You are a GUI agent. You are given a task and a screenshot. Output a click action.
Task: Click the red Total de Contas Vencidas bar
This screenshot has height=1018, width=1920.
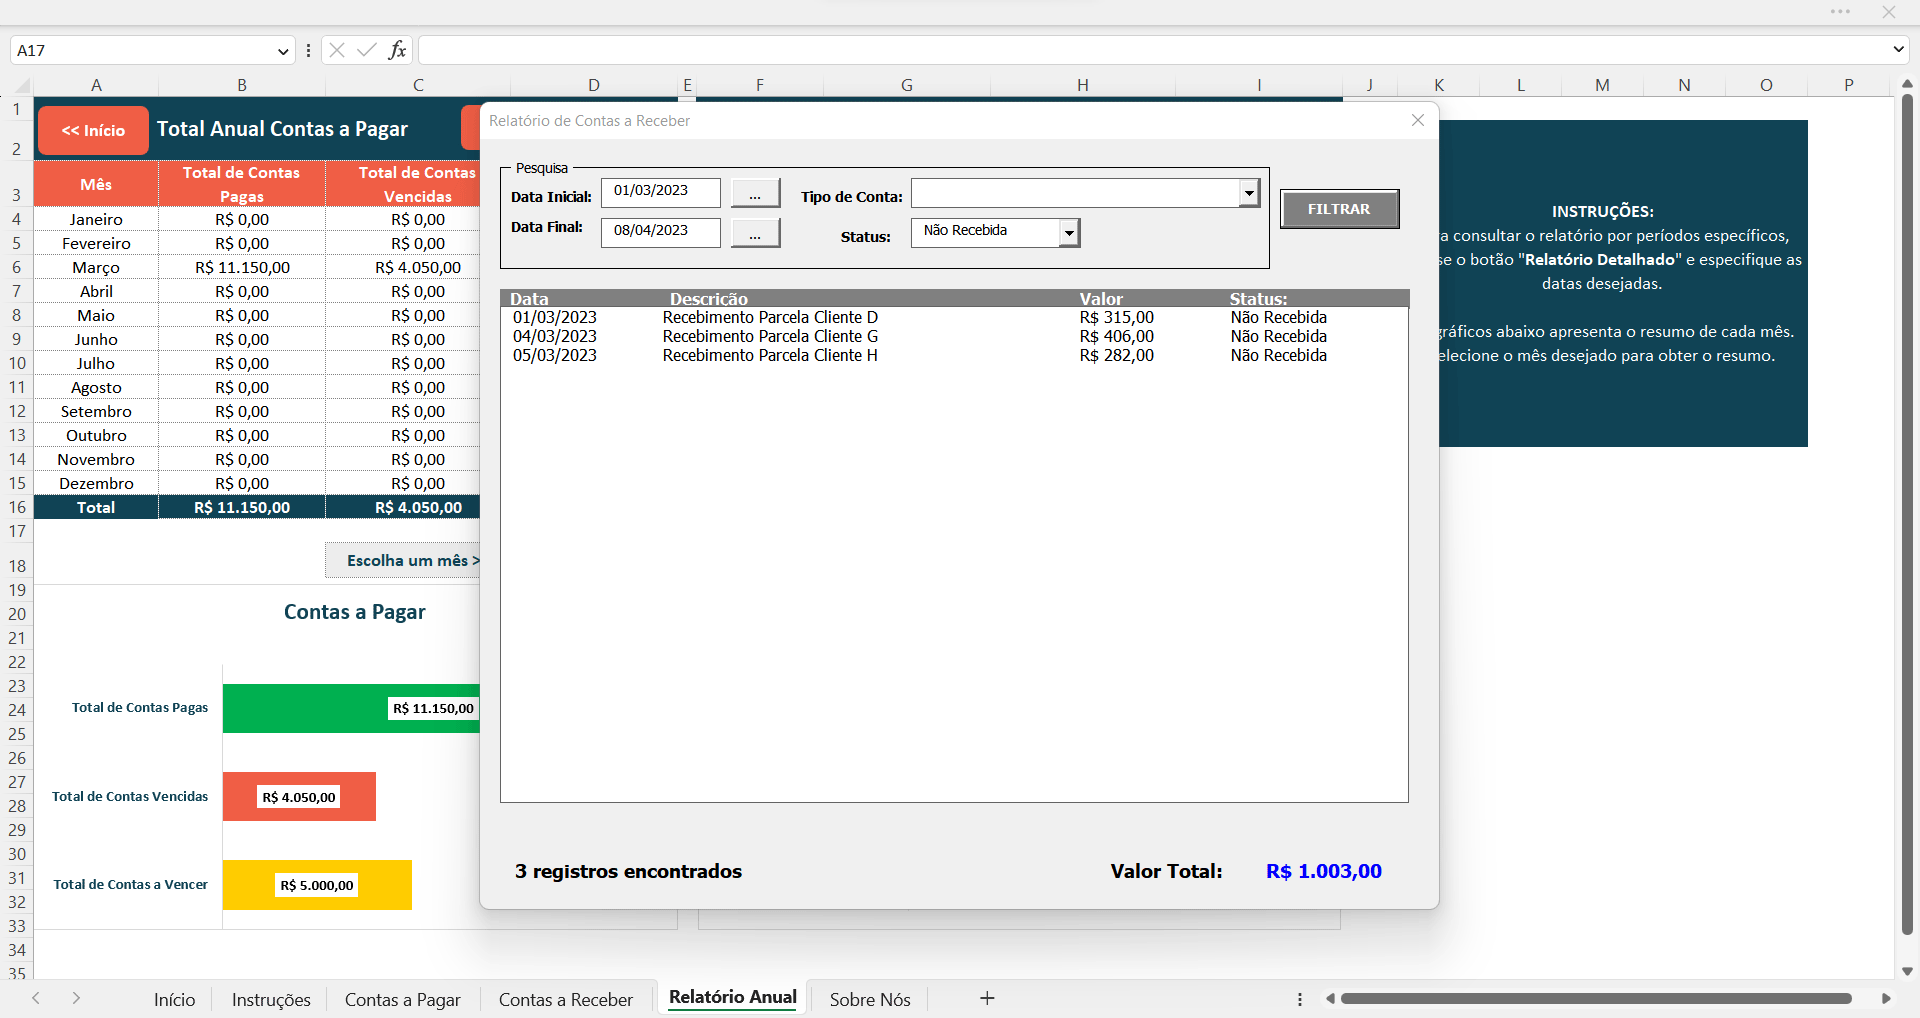pos(299,796)
